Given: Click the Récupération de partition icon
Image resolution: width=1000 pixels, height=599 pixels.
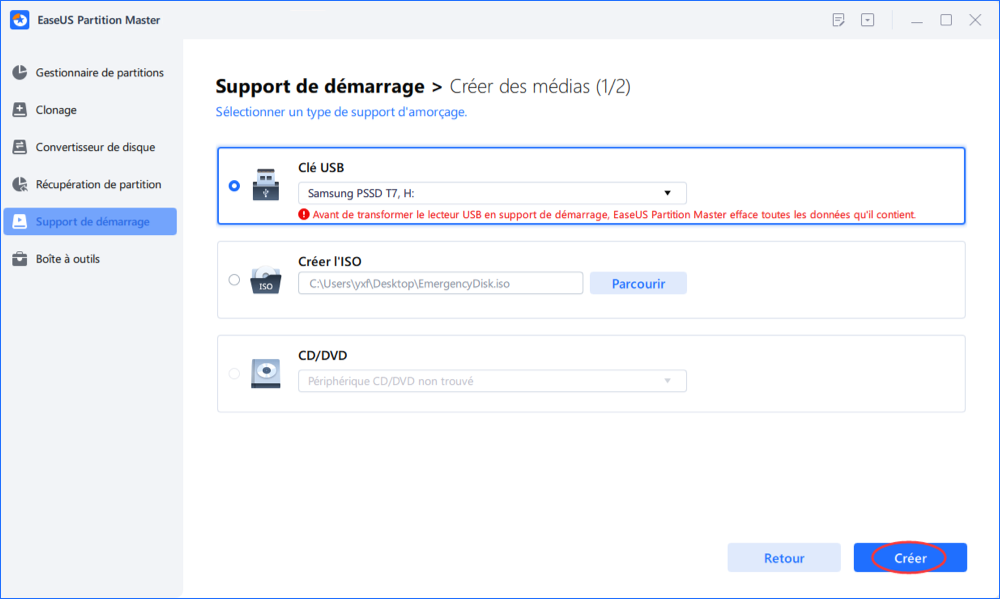Looking at the screenshot, I should 20,184.
